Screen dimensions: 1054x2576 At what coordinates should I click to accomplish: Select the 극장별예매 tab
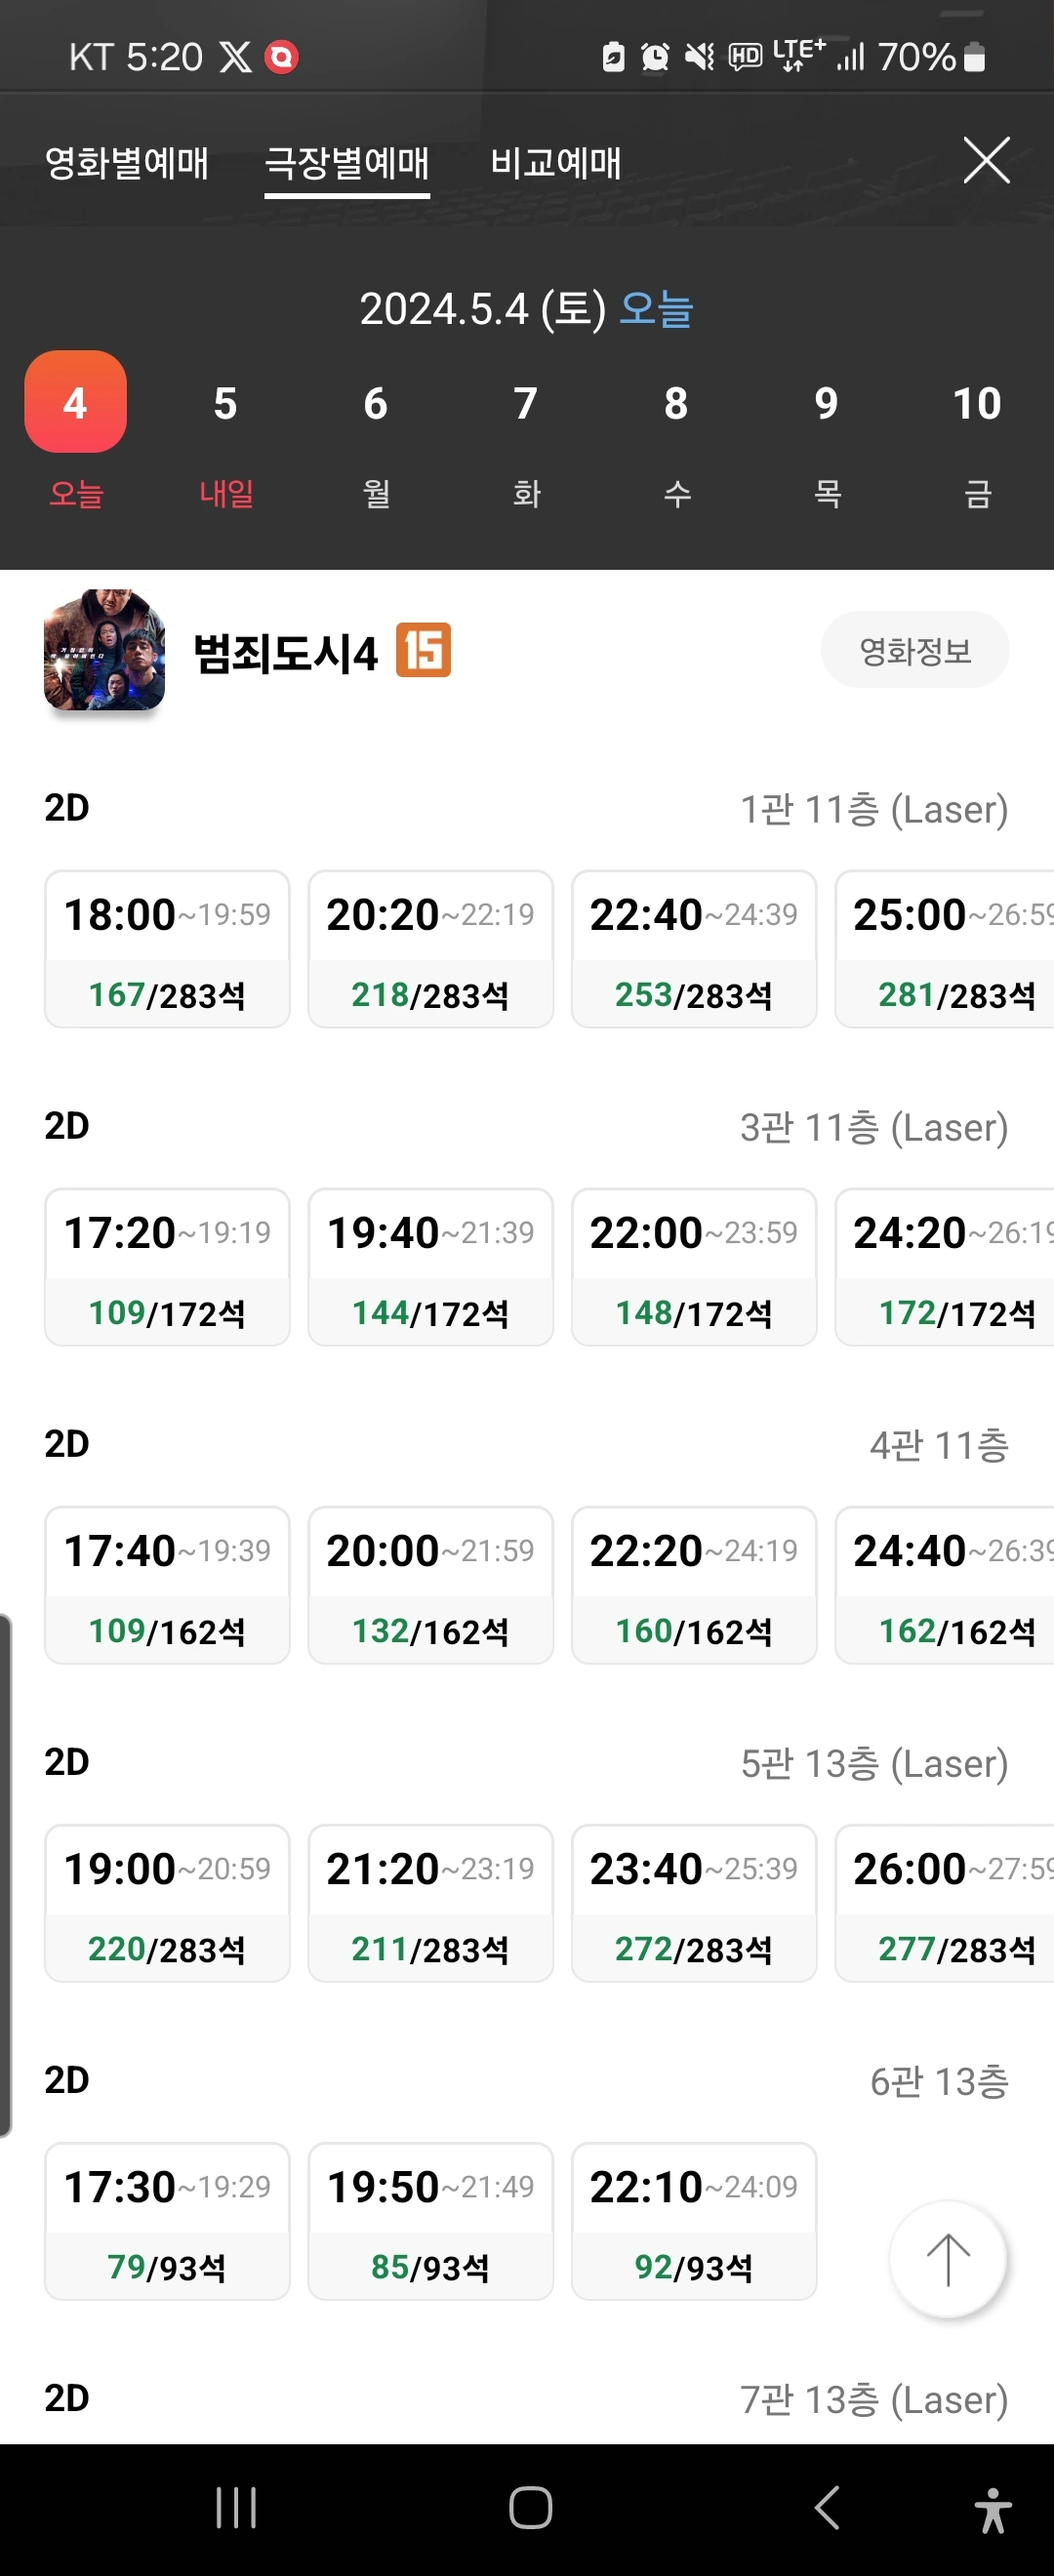tap(347, 162)
